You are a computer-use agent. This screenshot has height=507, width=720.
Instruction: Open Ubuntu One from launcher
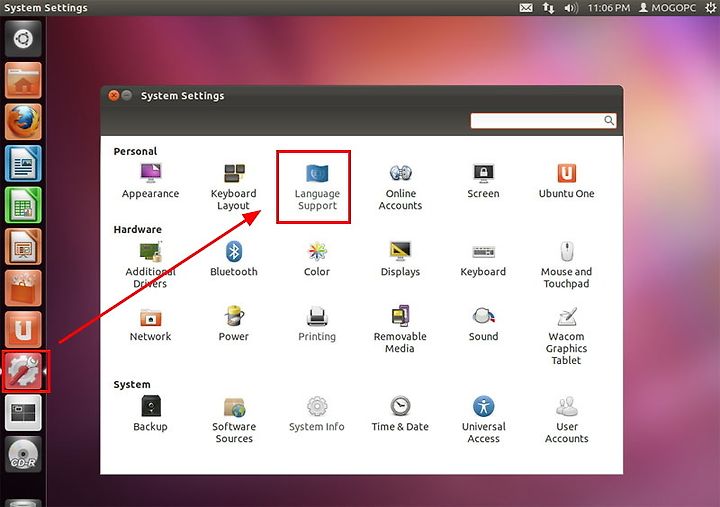click(x=23, y=330)
